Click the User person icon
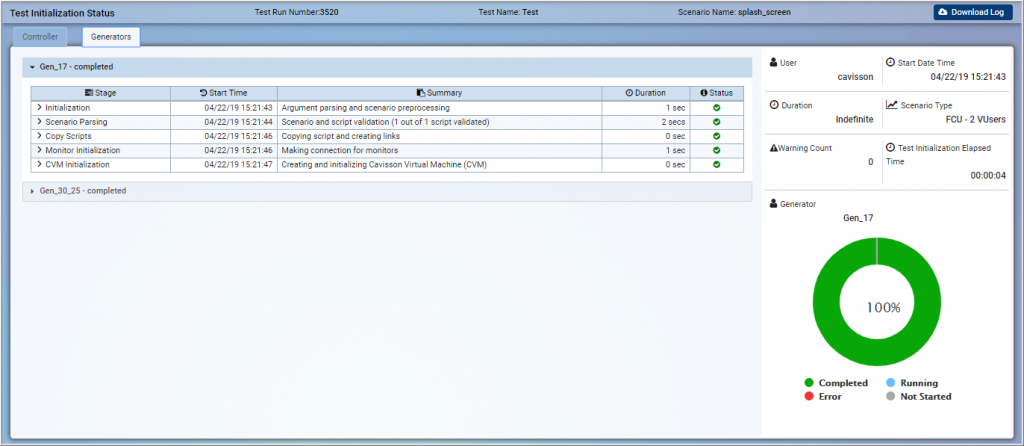The height and width of the screenshot is (446, 1024). (774, 63)
